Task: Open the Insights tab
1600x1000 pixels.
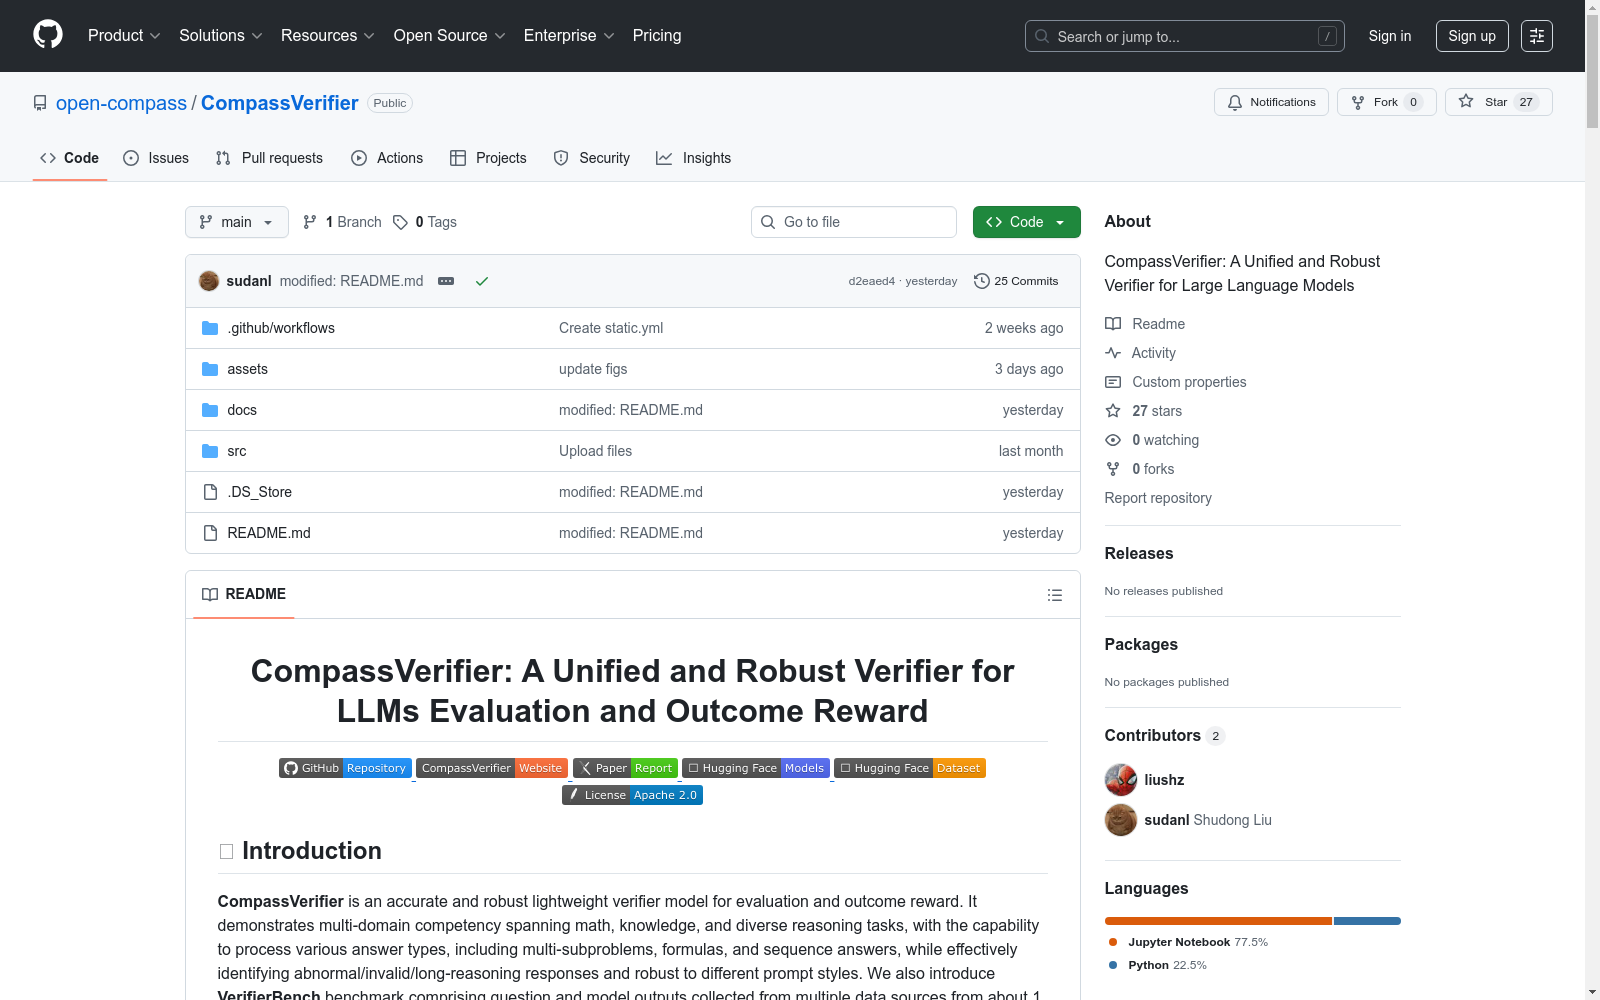Action: point(694,158)
